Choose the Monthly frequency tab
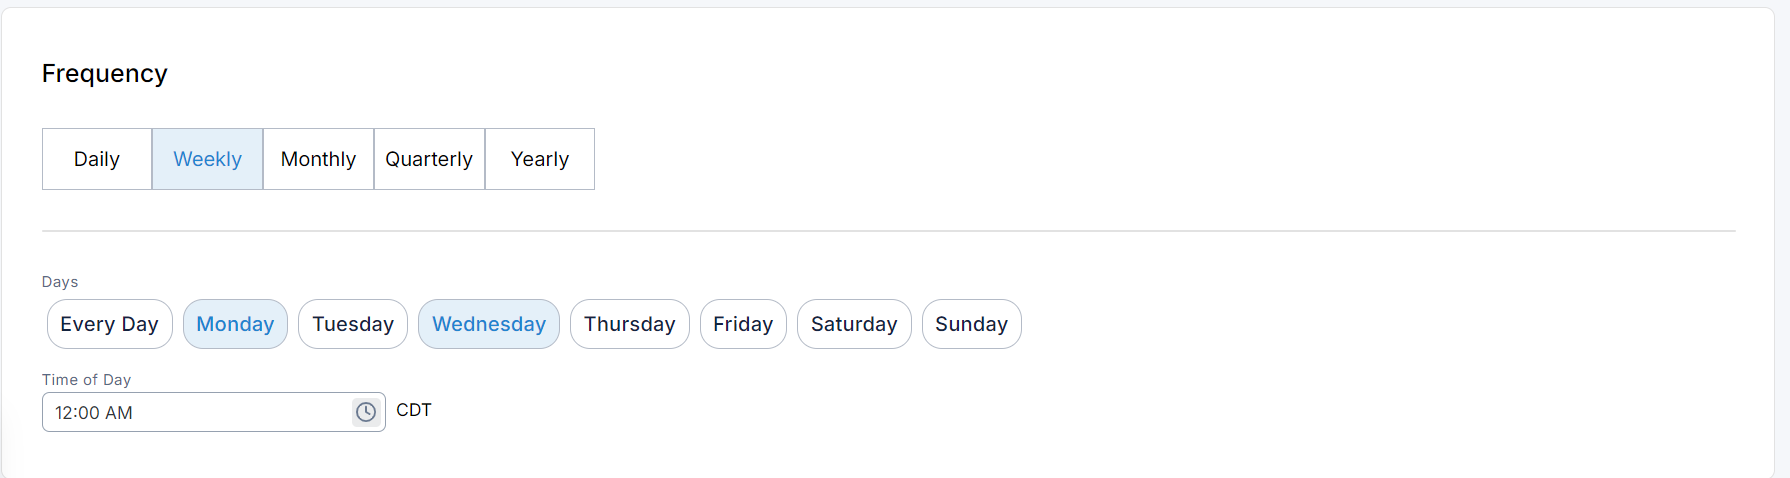The width and height of the screenshot is (1790, 478). 318,159
